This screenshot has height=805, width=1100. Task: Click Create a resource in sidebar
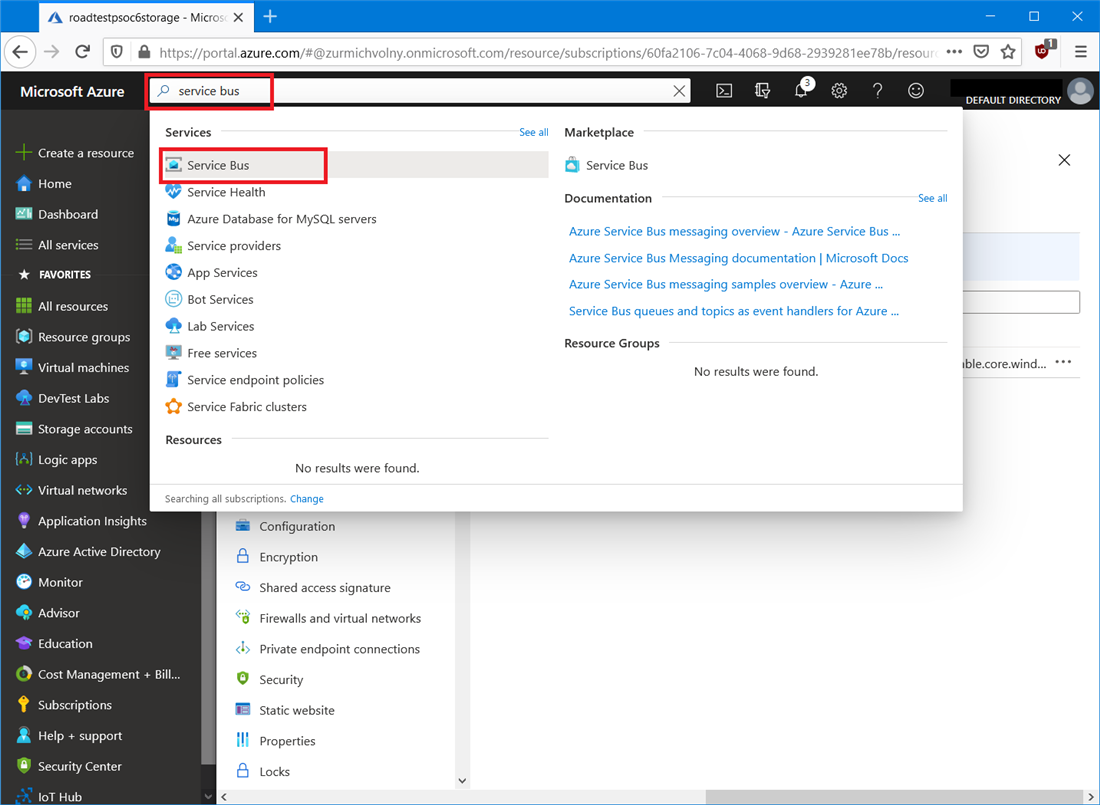point(85,153)
